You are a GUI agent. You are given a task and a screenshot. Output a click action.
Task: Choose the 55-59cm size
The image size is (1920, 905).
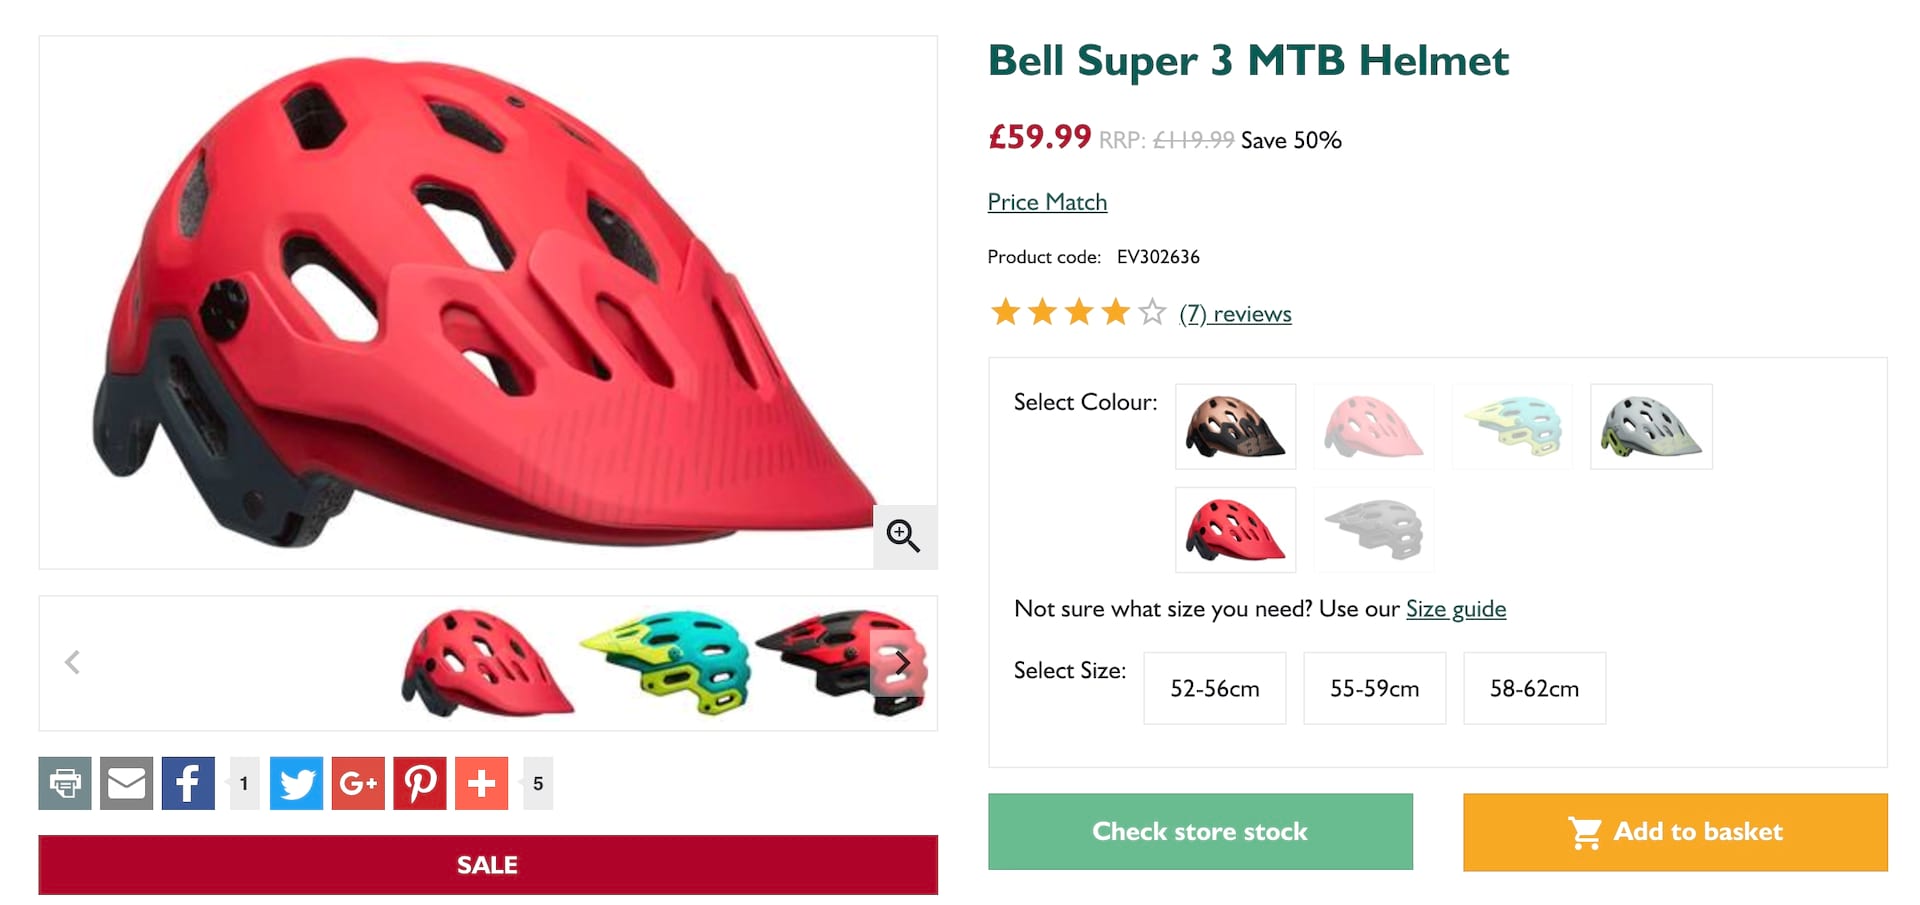[x=1375, y=688]
